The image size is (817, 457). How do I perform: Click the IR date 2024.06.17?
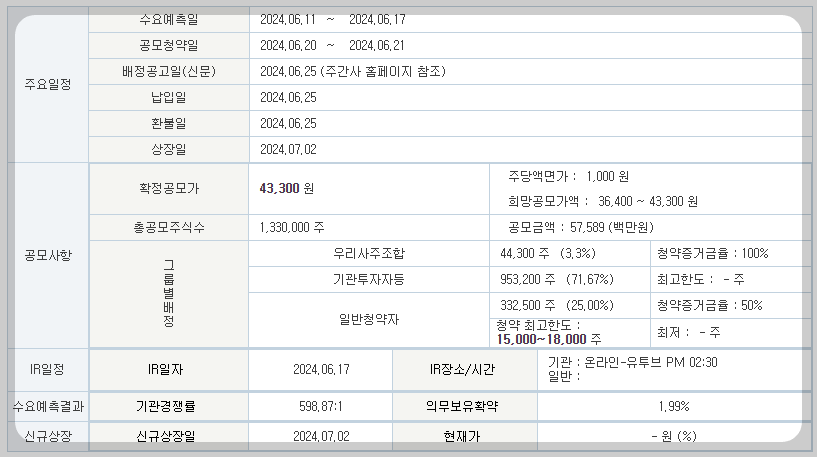(321, 369)
